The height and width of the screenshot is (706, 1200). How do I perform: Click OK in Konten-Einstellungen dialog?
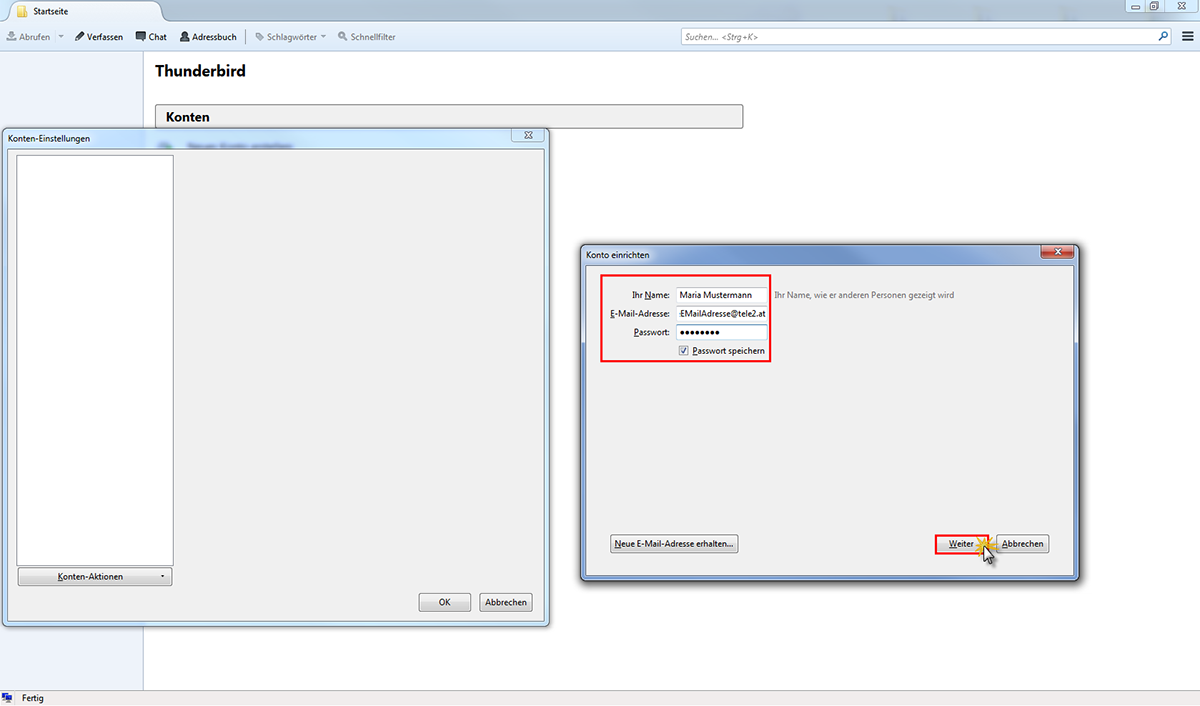[x=445, y=602]
